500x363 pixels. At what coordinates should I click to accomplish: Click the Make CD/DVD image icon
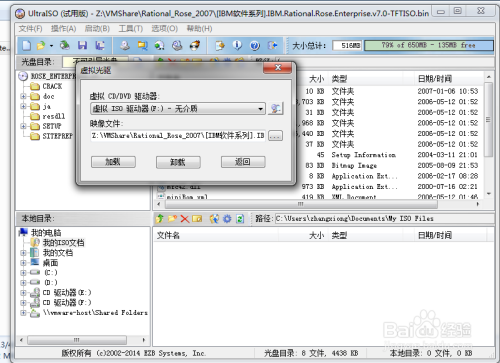coord(125,45)
